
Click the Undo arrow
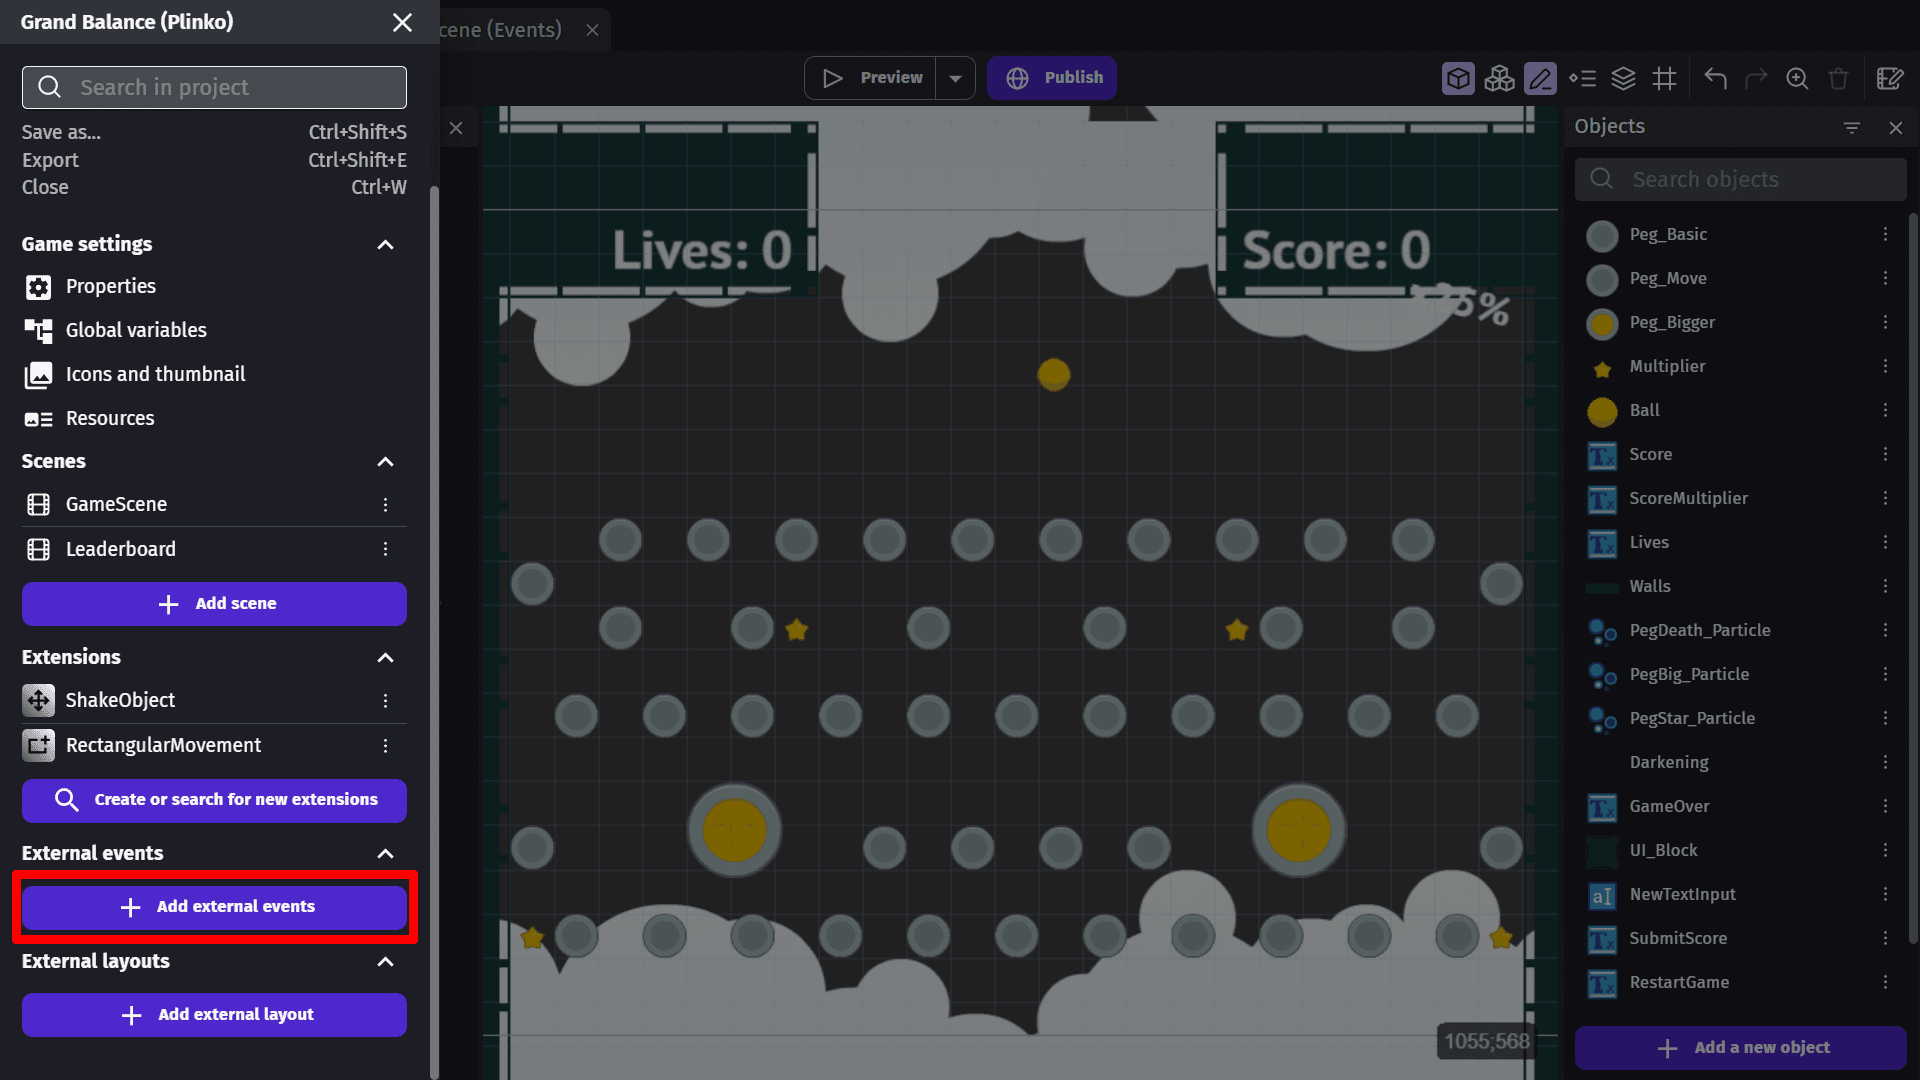(1715, 78)
